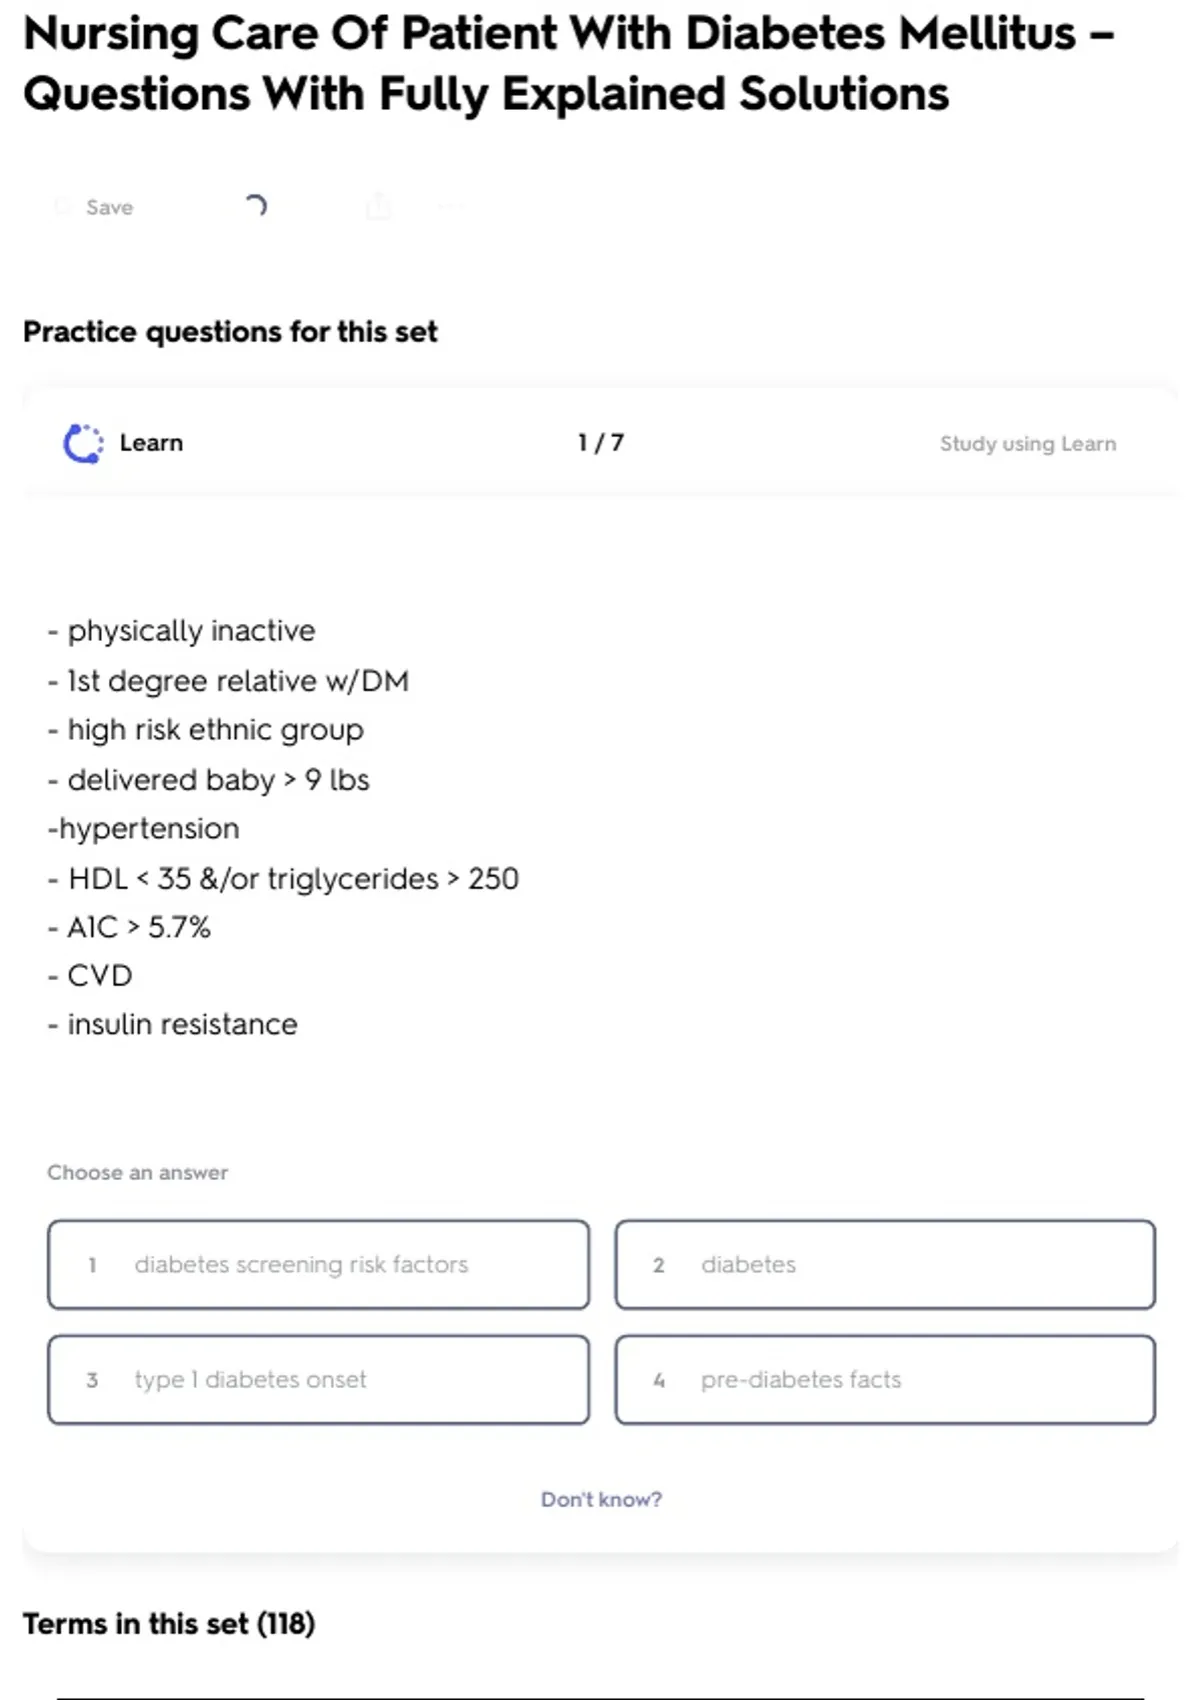Click the "Learn" mode label
Screen dimensions: 1200x1700
click(151, 443)
